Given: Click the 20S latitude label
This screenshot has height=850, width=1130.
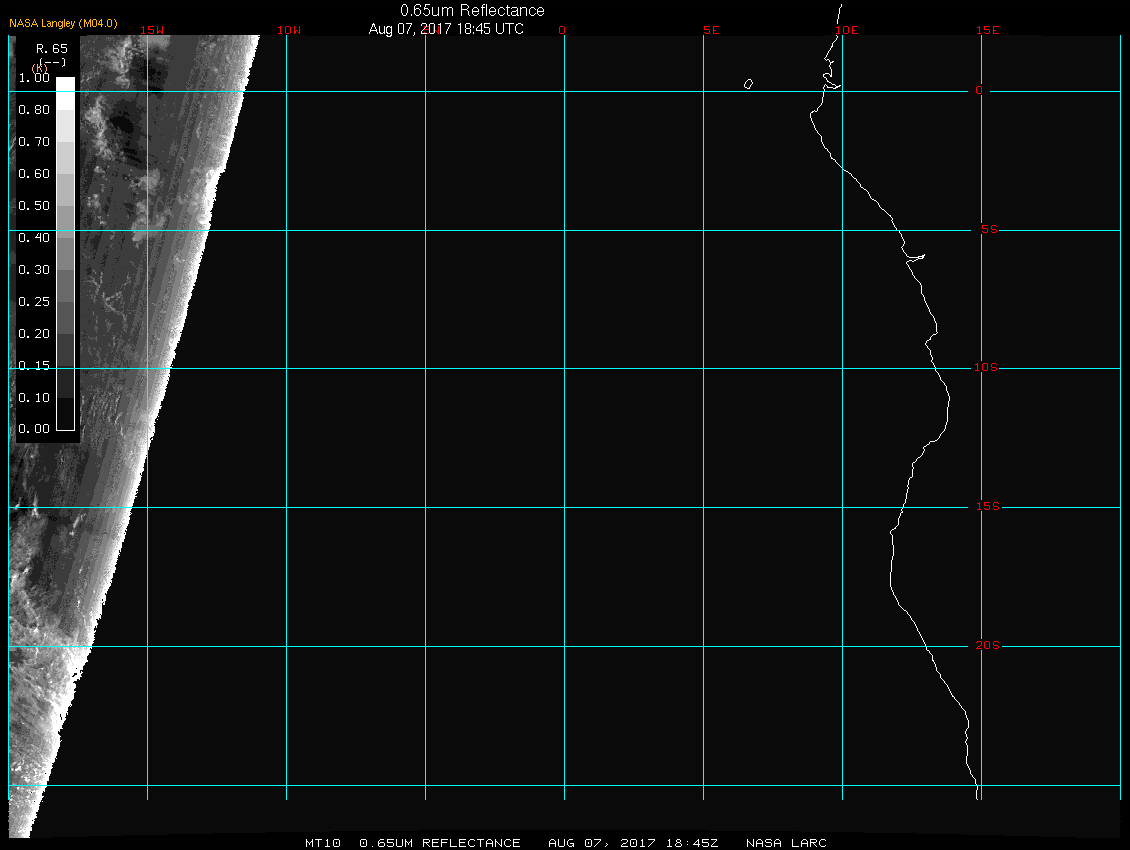Looking at the screenshot, I should click(986, 646).
